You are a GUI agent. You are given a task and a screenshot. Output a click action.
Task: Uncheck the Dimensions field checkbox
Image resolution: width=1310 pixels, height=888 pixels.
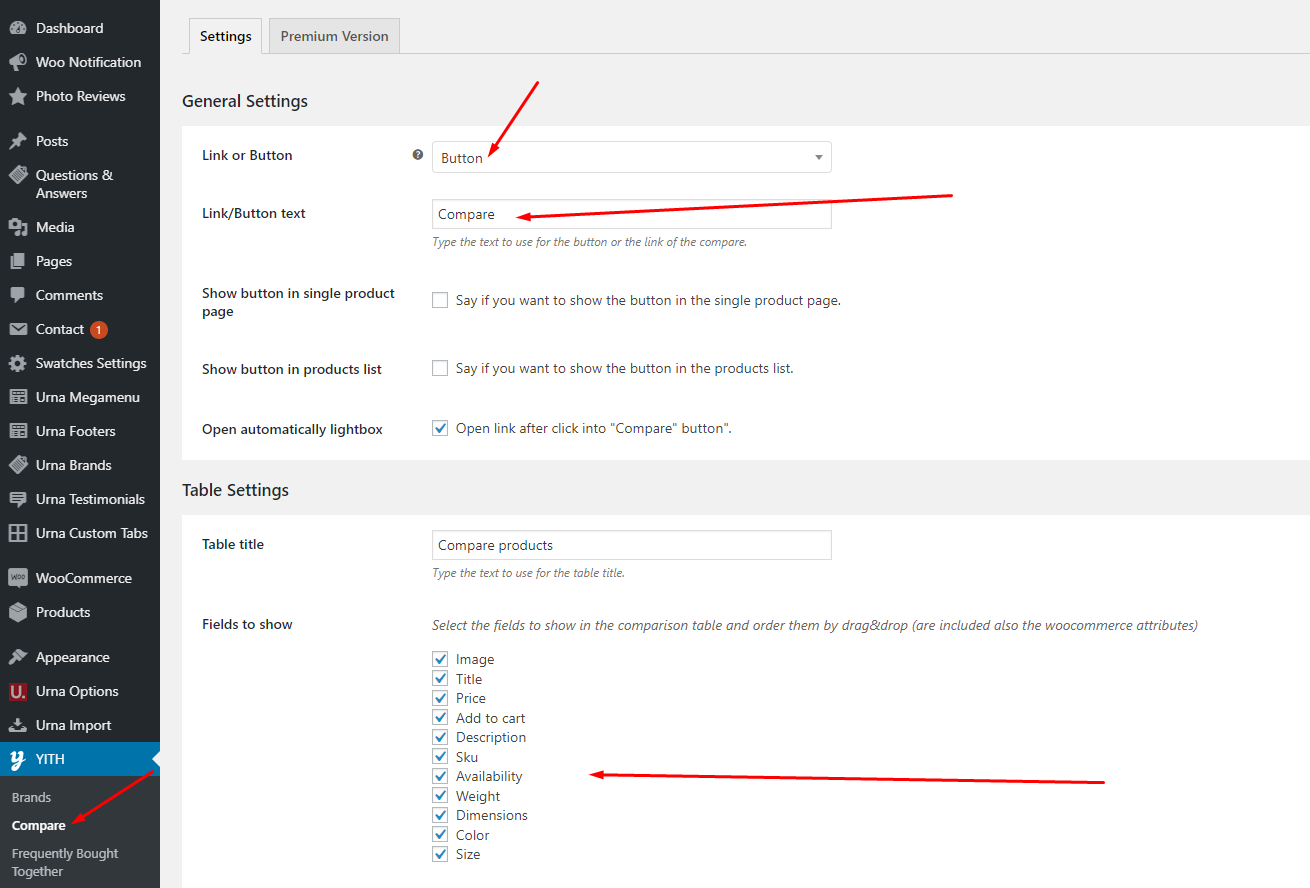pos(440,815)
